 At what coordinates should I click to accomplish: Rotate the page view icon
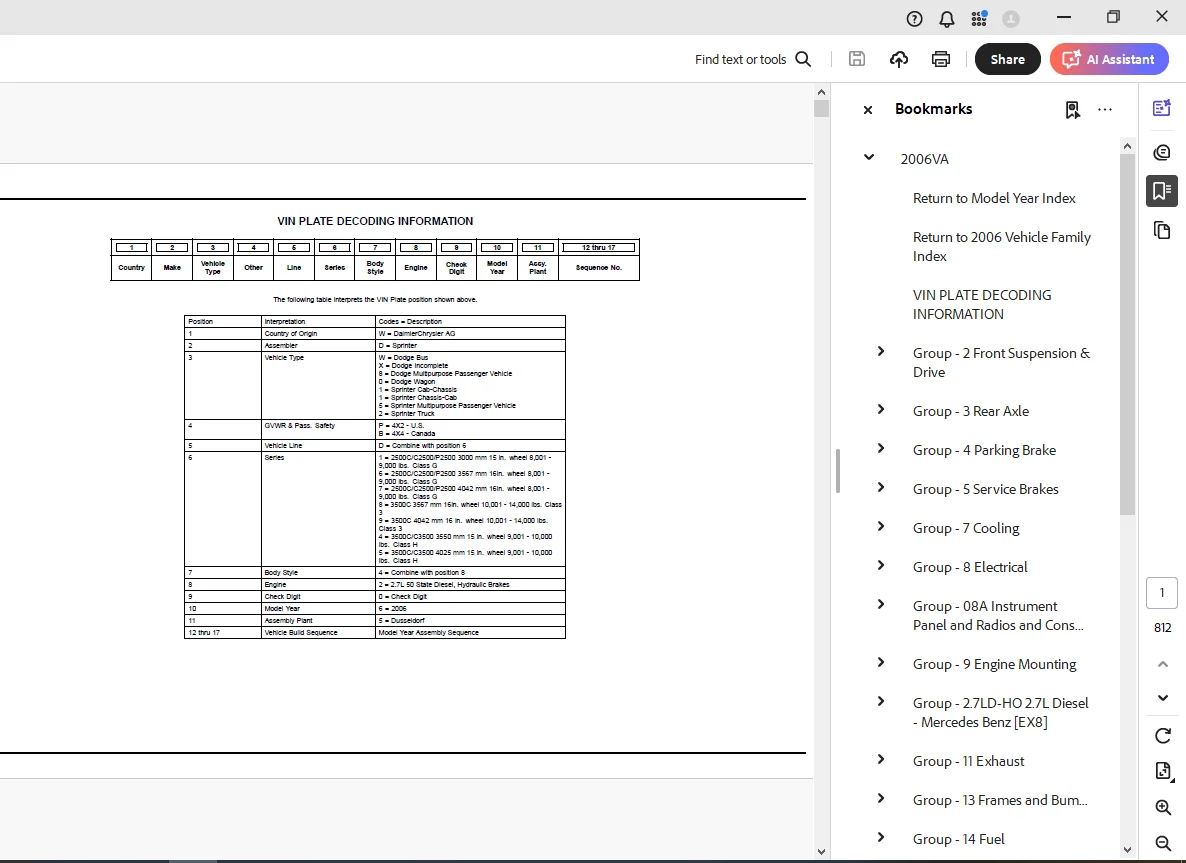(1163, 735)
